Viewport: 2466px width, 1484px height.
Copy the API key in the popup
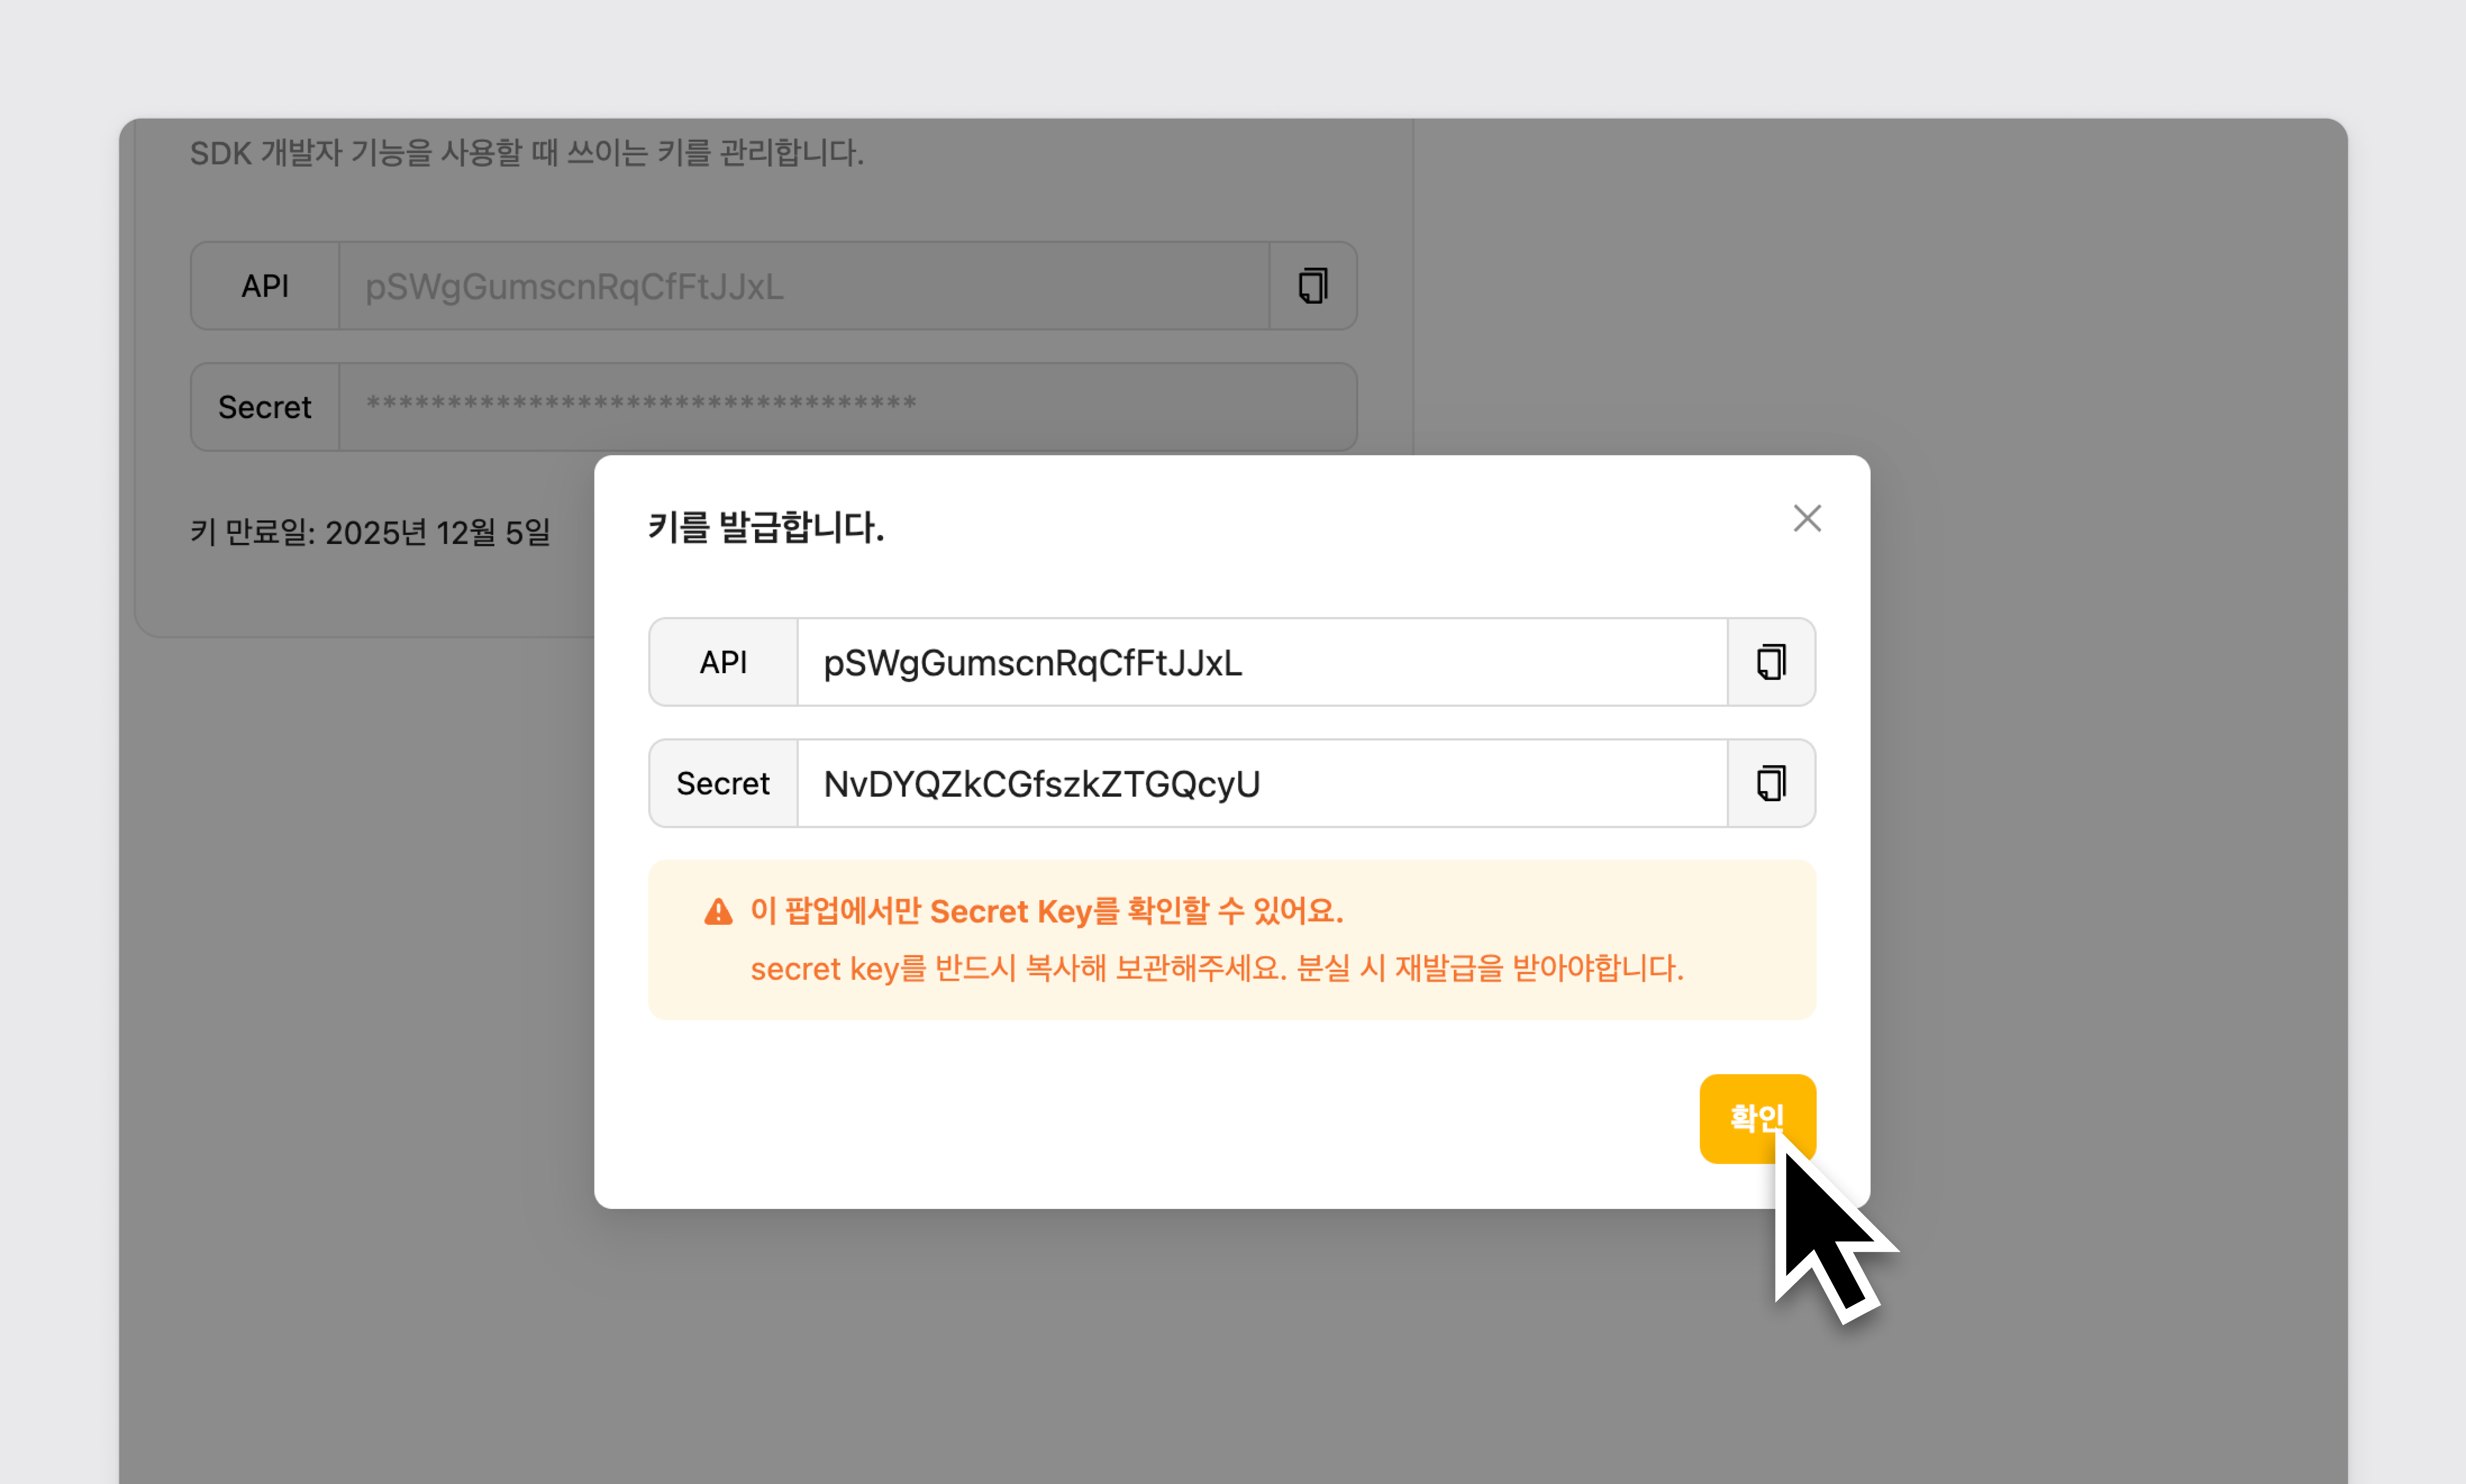(x=1770, y=662)
